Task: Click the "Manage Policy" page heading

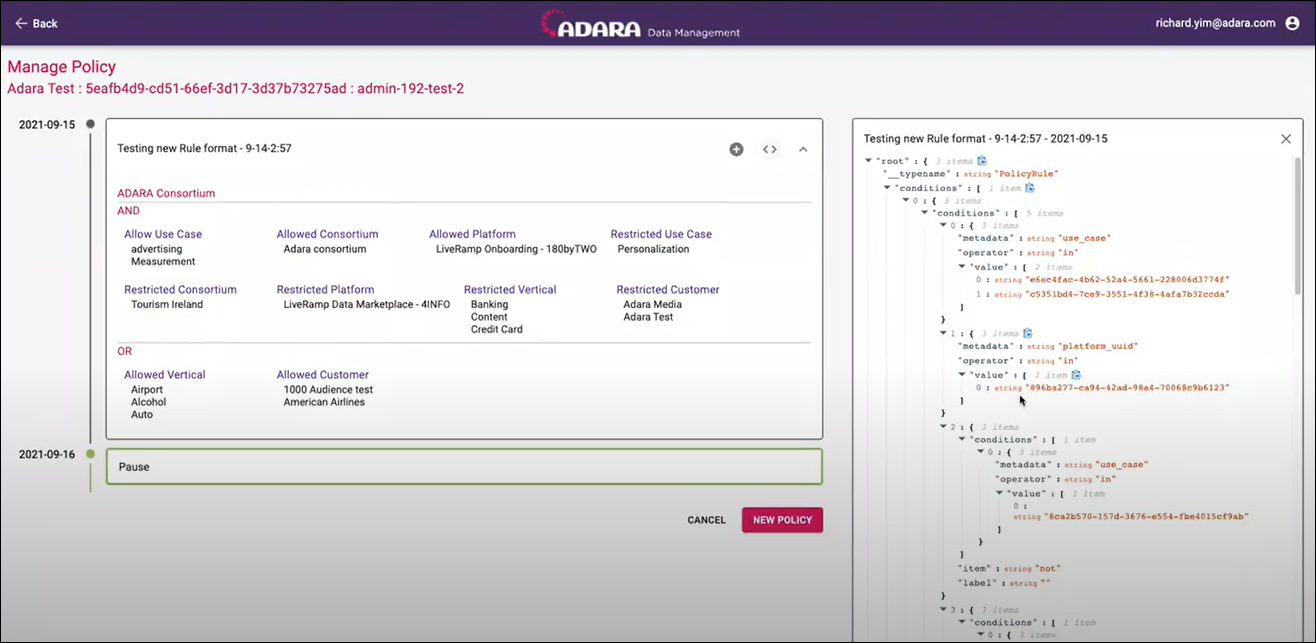Action: coord(62,67)
